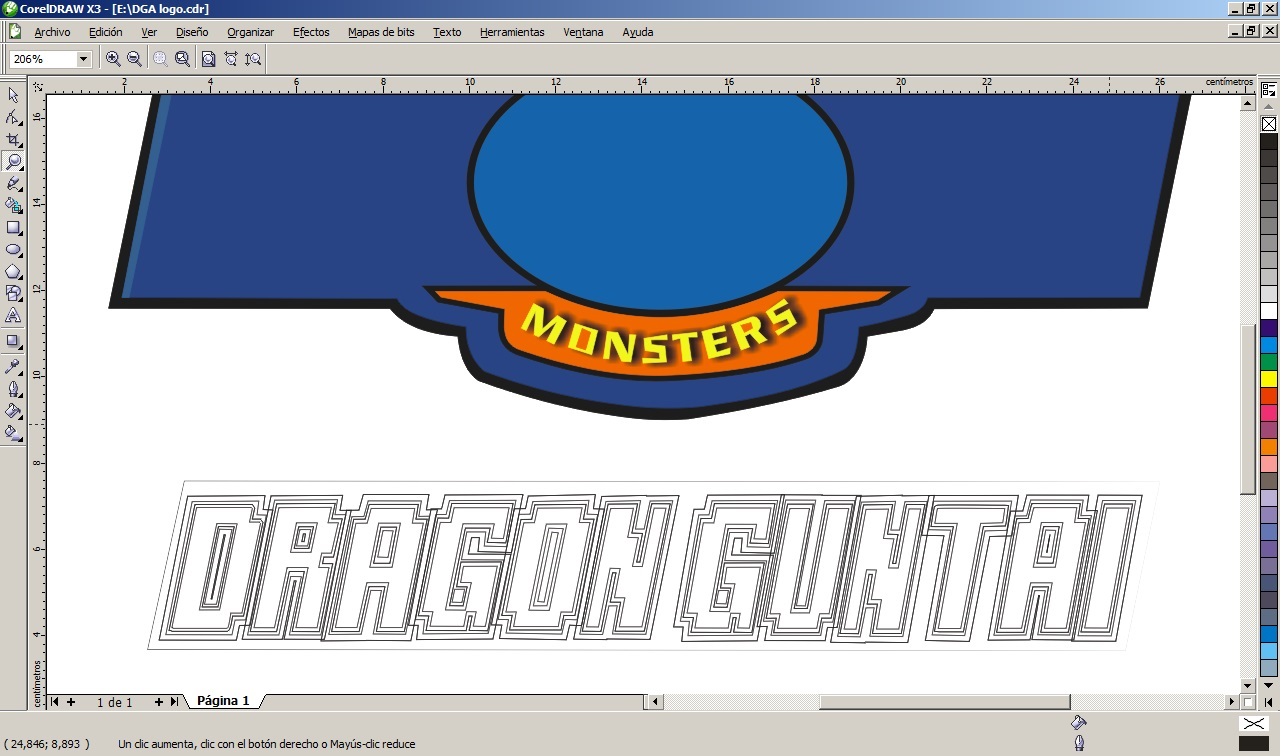Zoom to full page

point(208,59)
